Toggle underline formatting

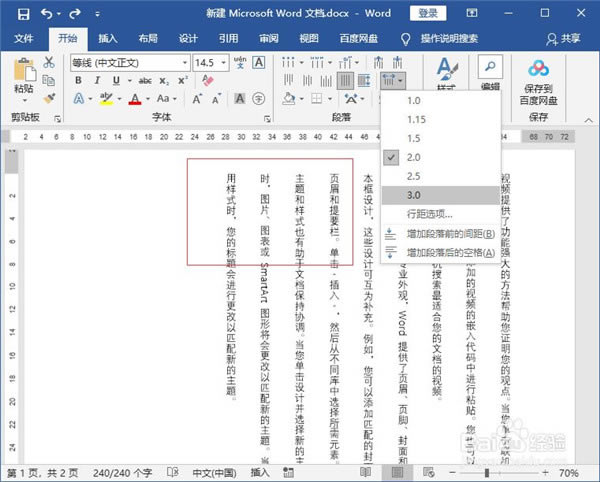116,80
